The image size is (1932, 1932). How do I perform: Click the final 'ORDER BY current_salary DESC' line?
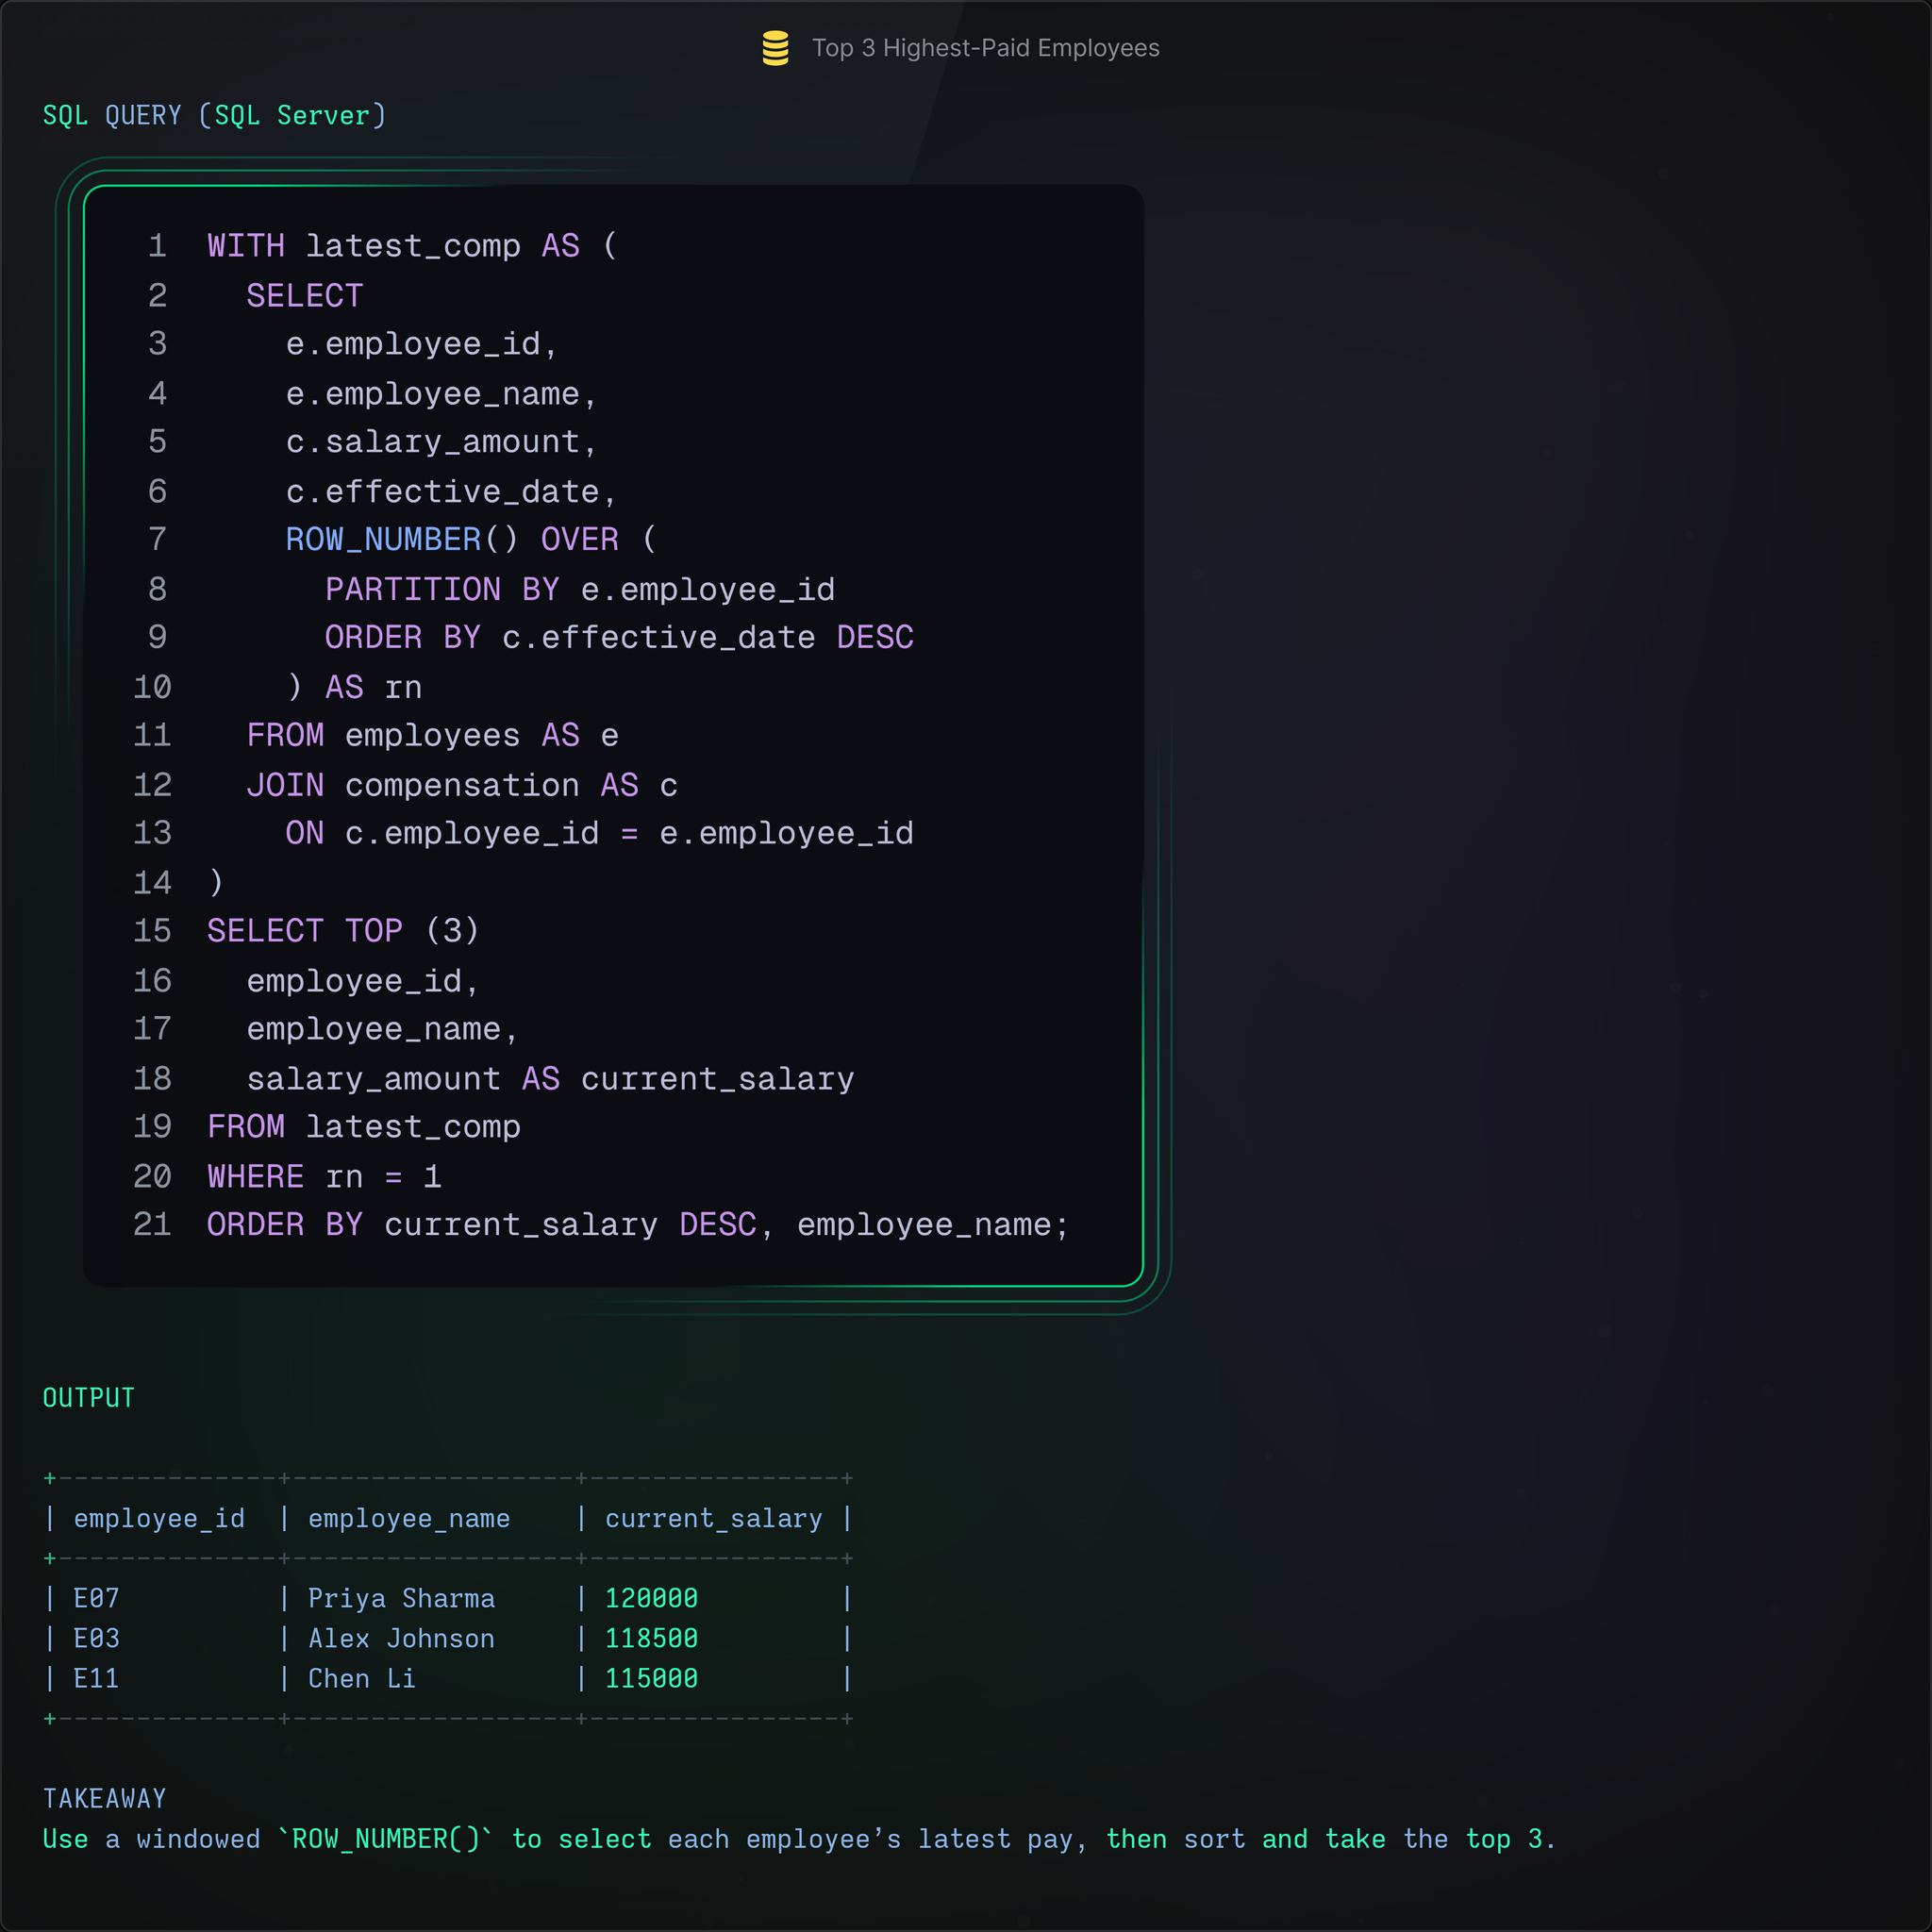638,1225
